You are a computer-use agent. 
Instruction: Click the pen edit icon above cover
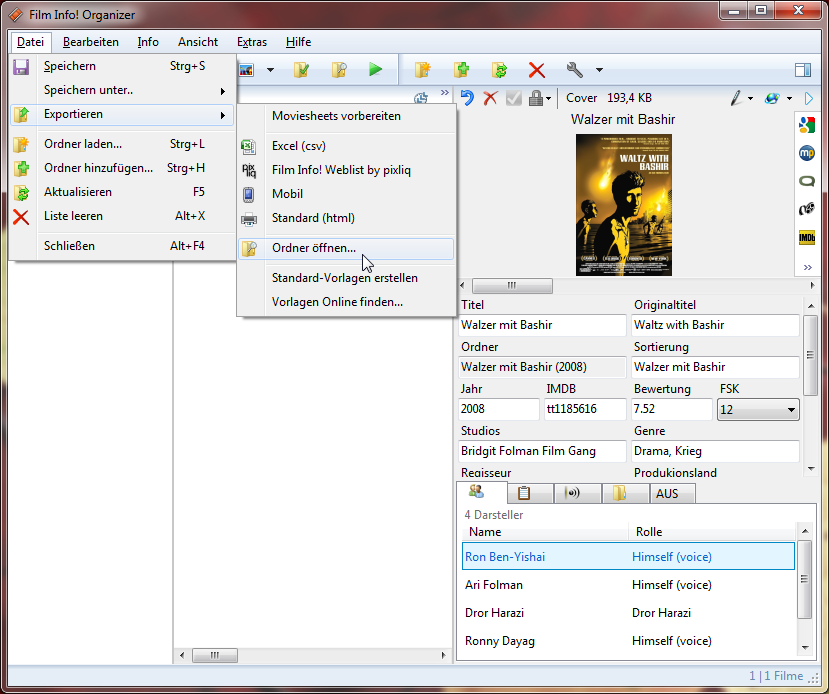[735, 98]
